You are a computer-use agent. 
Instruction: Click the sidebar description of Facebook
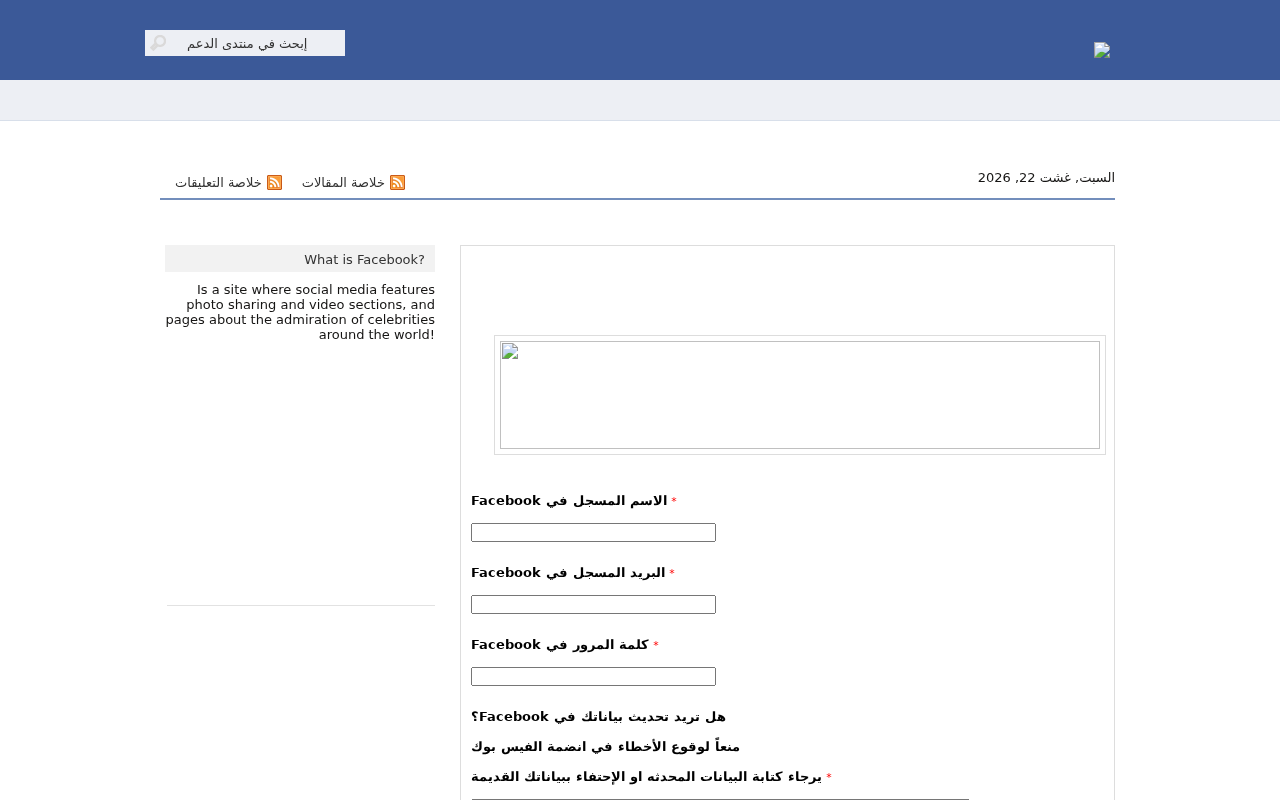click(300, 312)
